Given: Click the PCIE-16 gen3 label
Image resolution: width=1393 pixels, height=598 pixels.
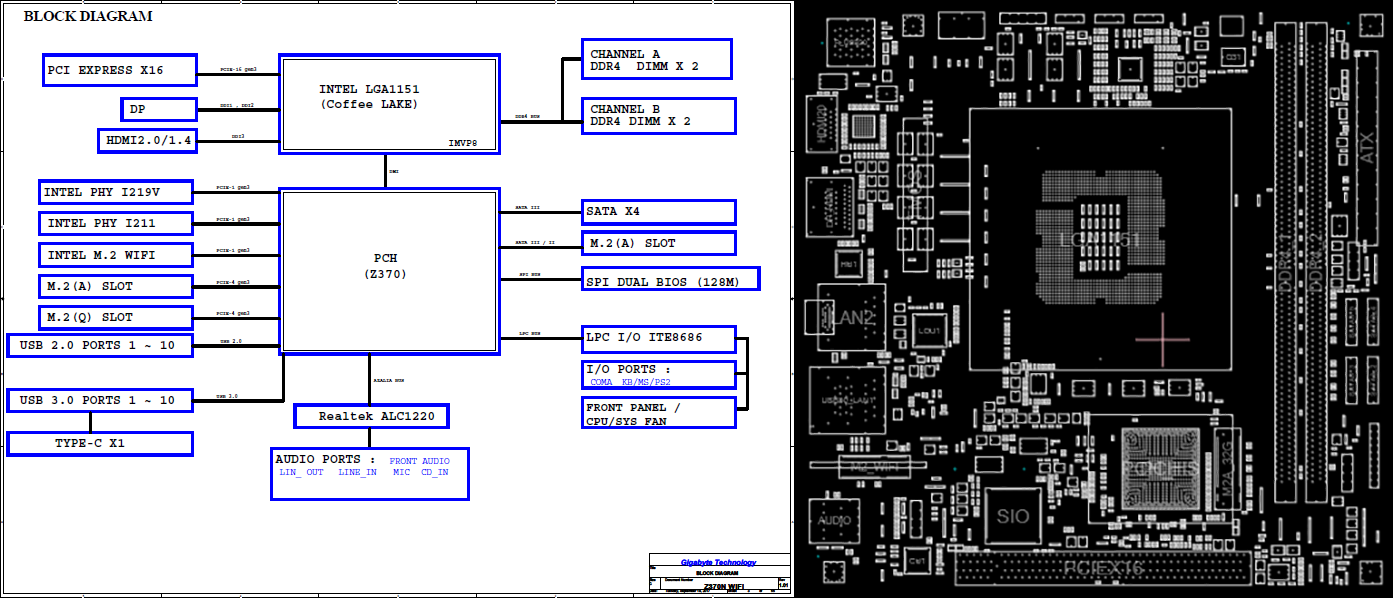Looking at the screenshot, I should tap(238, 70).
